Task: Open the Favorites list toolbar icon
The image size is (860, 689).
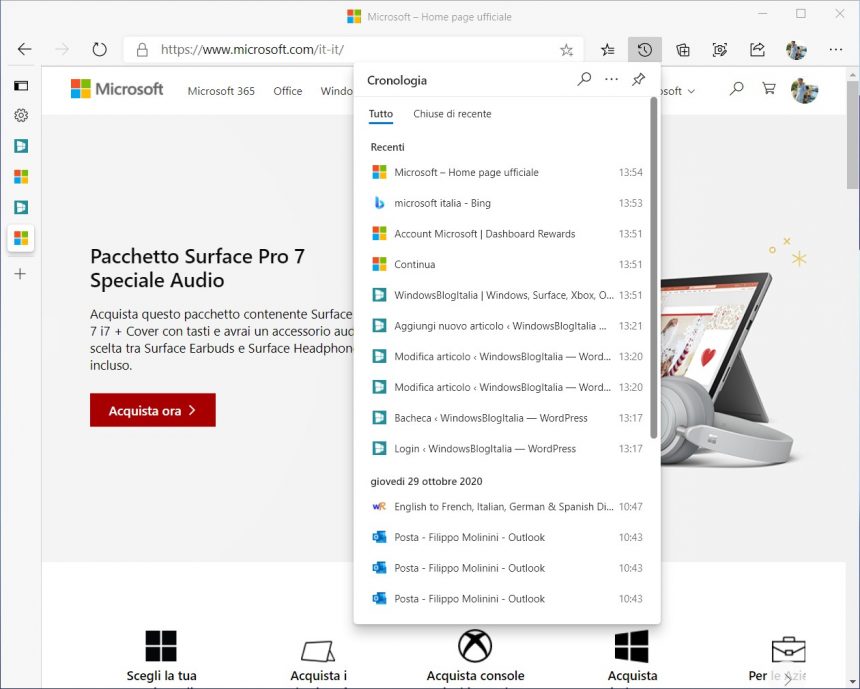Action: tap(608, 50)
